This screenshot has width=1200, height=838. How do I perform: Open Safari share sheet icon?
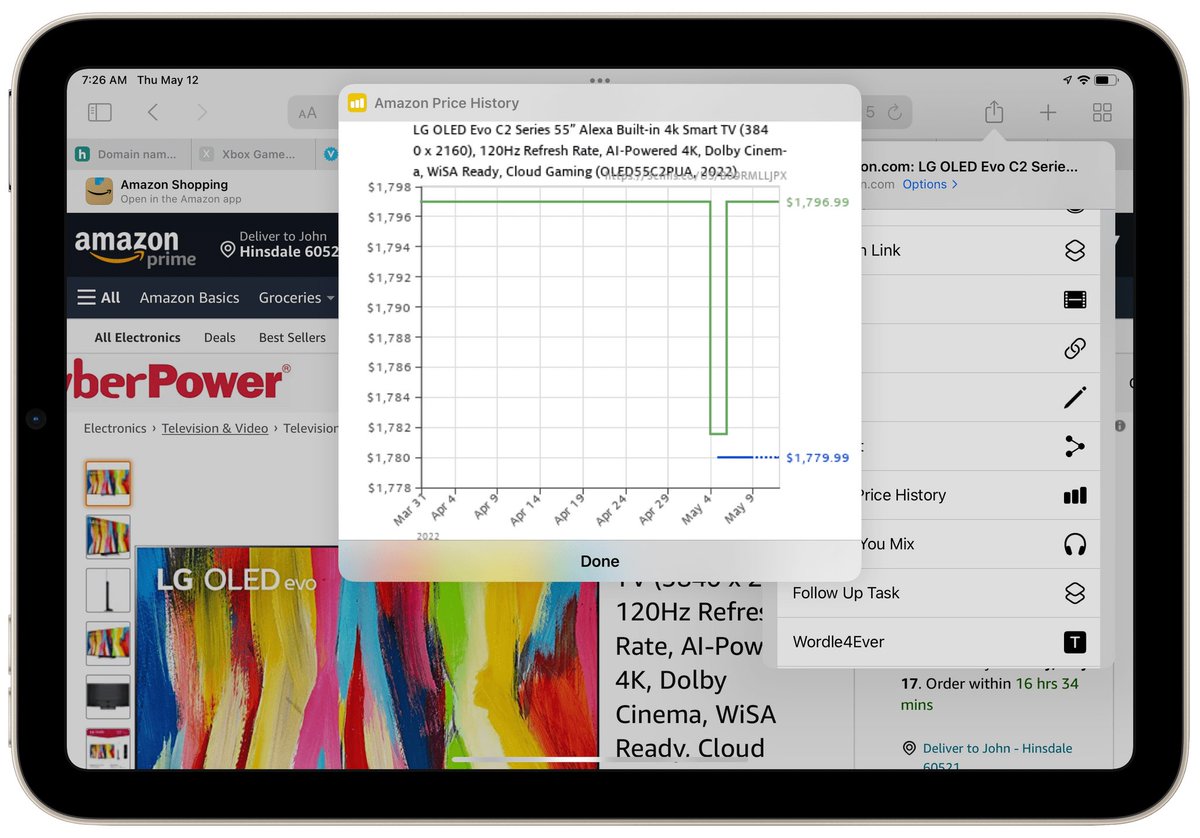coord(993,112)
